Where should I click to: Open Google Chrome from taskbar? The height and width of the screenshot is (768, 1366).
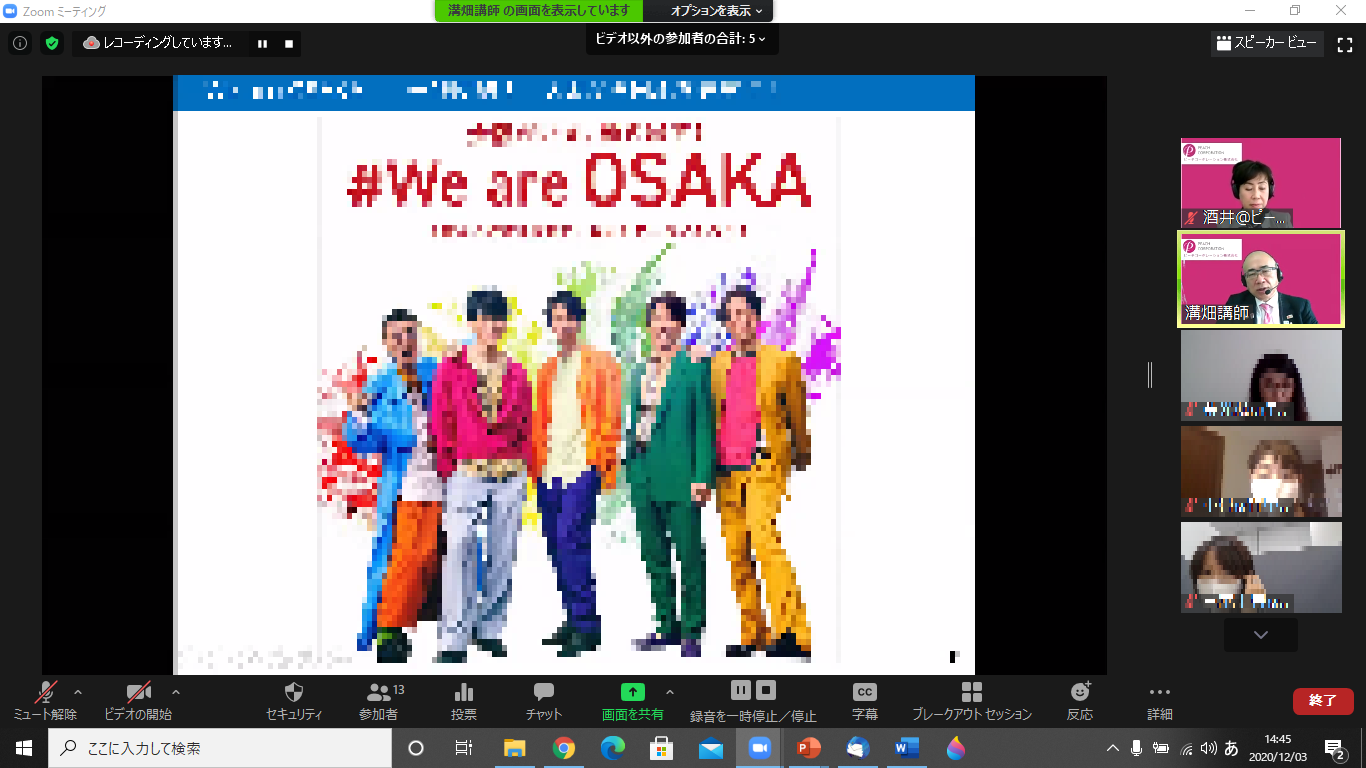pyautogui.click(x=563, y=748)
